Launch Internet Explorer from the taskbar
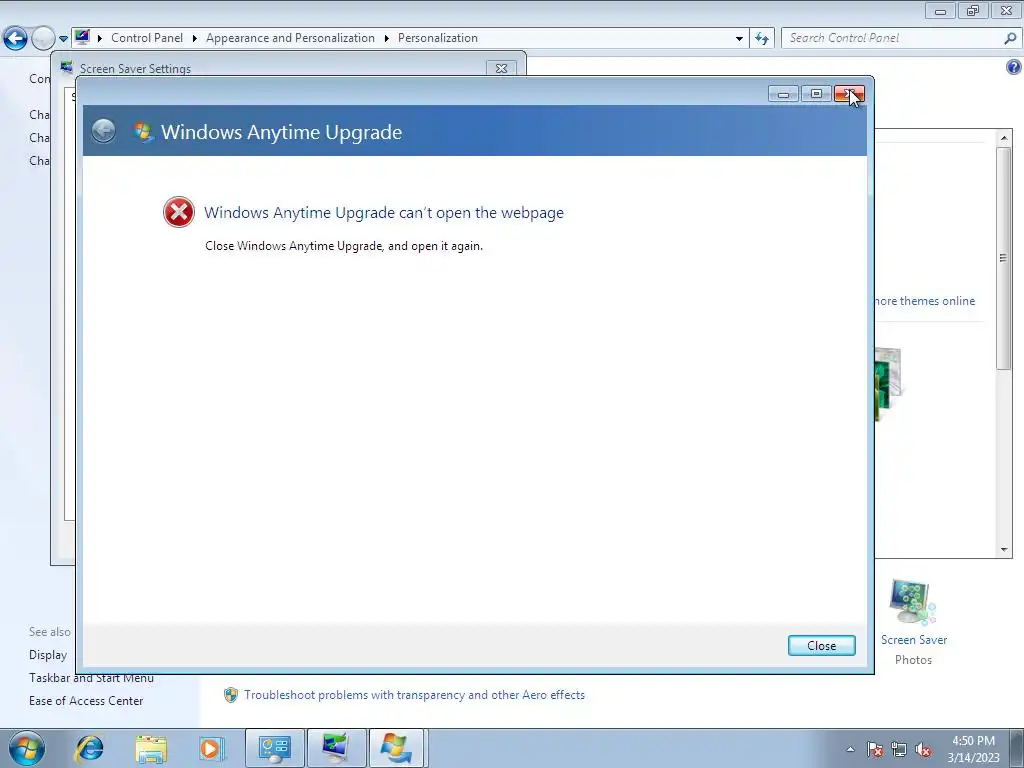 point(89,748)
